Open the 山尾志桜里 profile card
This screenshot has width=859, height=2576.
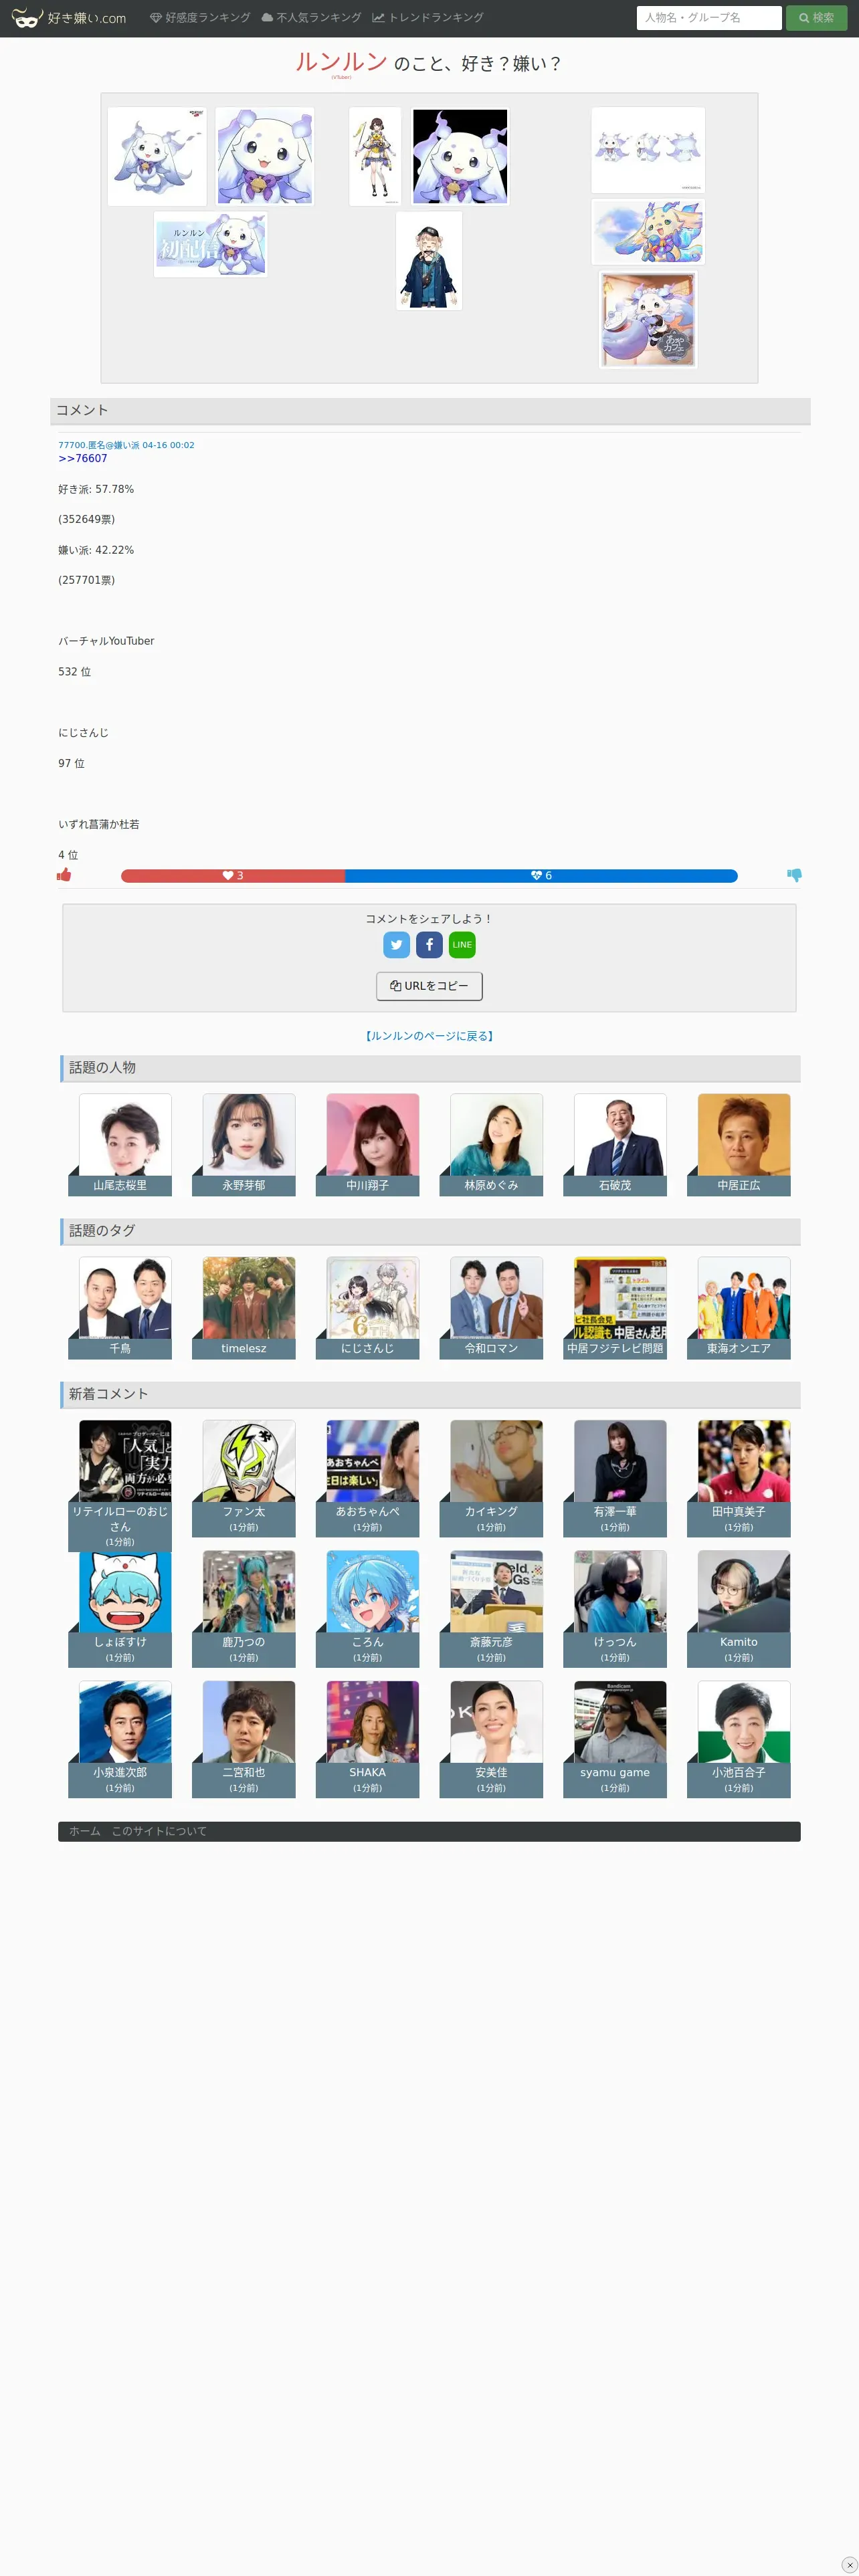pyautogui.click(x=120, y=1144)
